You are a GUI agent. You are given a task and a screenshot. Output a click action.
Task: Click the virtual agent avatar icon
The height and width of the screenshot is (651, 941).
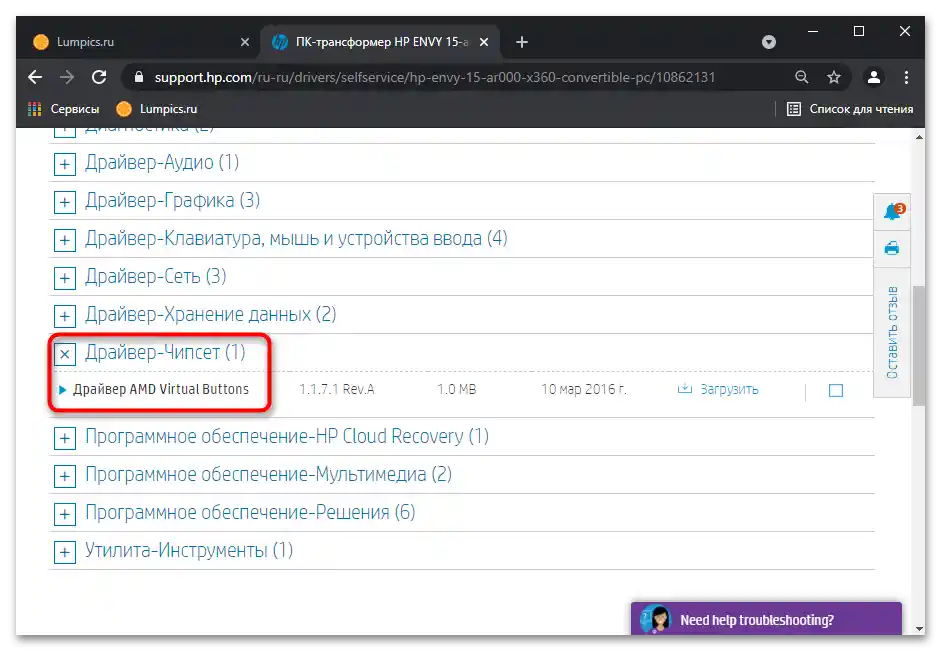(655, 619)
